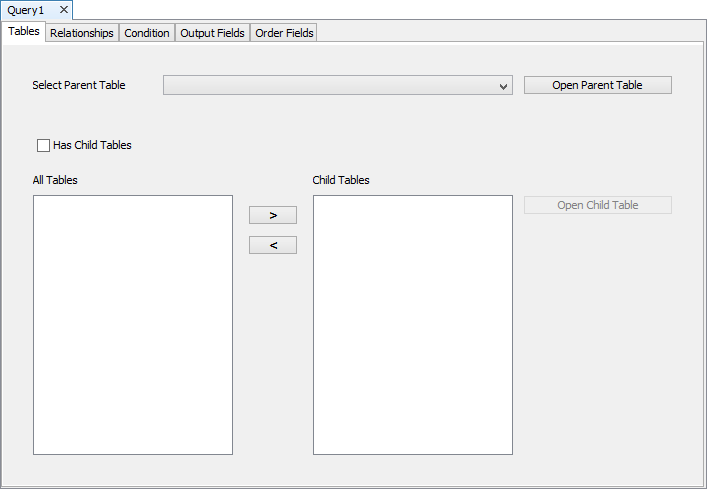Click inside the All Tables list box

click(x=133, y=325)
